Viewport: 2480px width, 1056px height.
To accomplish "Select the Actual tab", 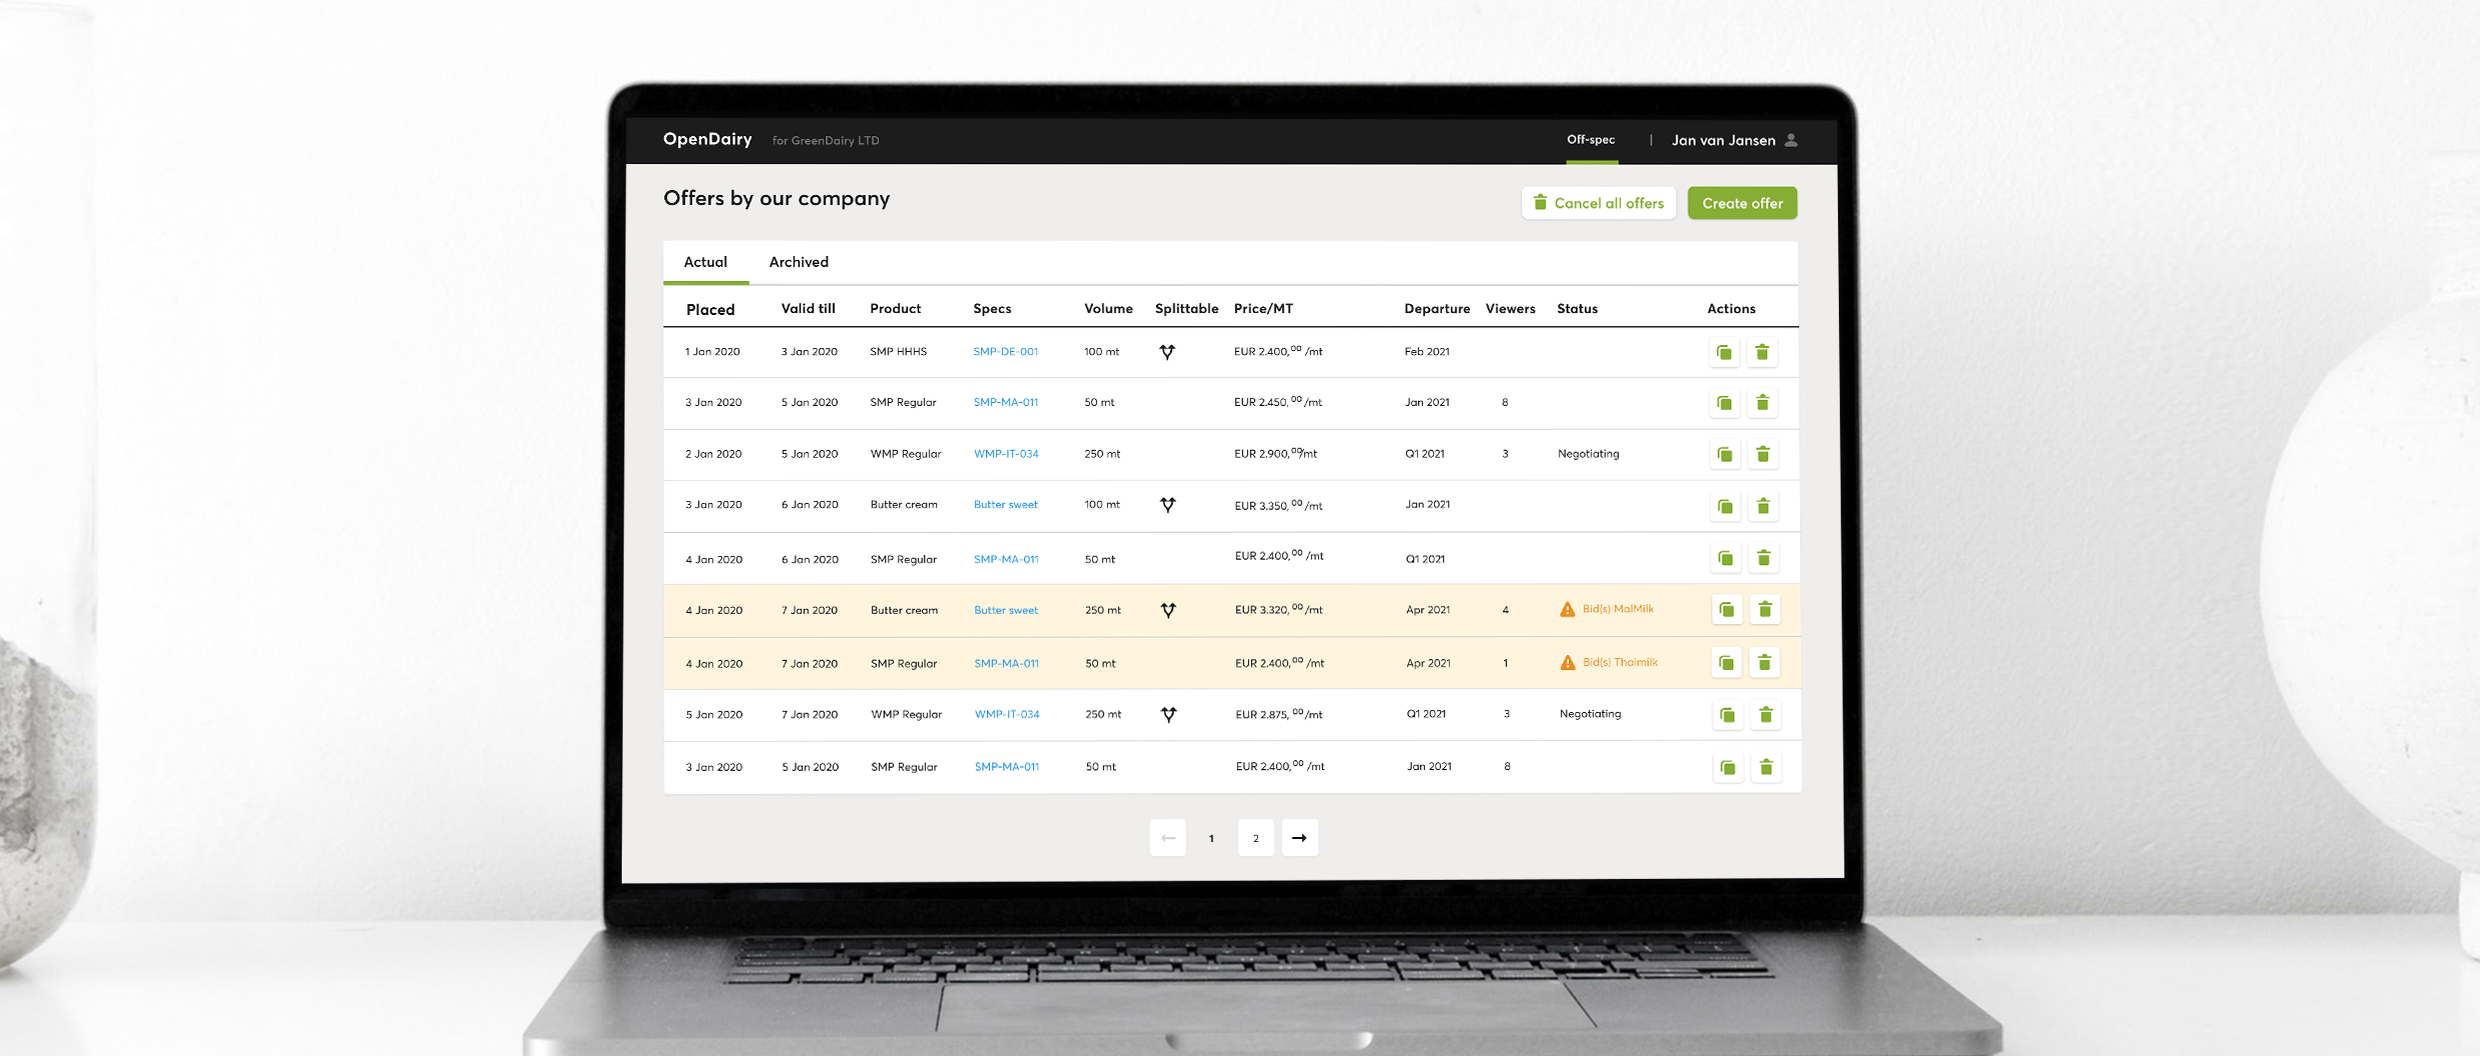I will pos(706,261).
